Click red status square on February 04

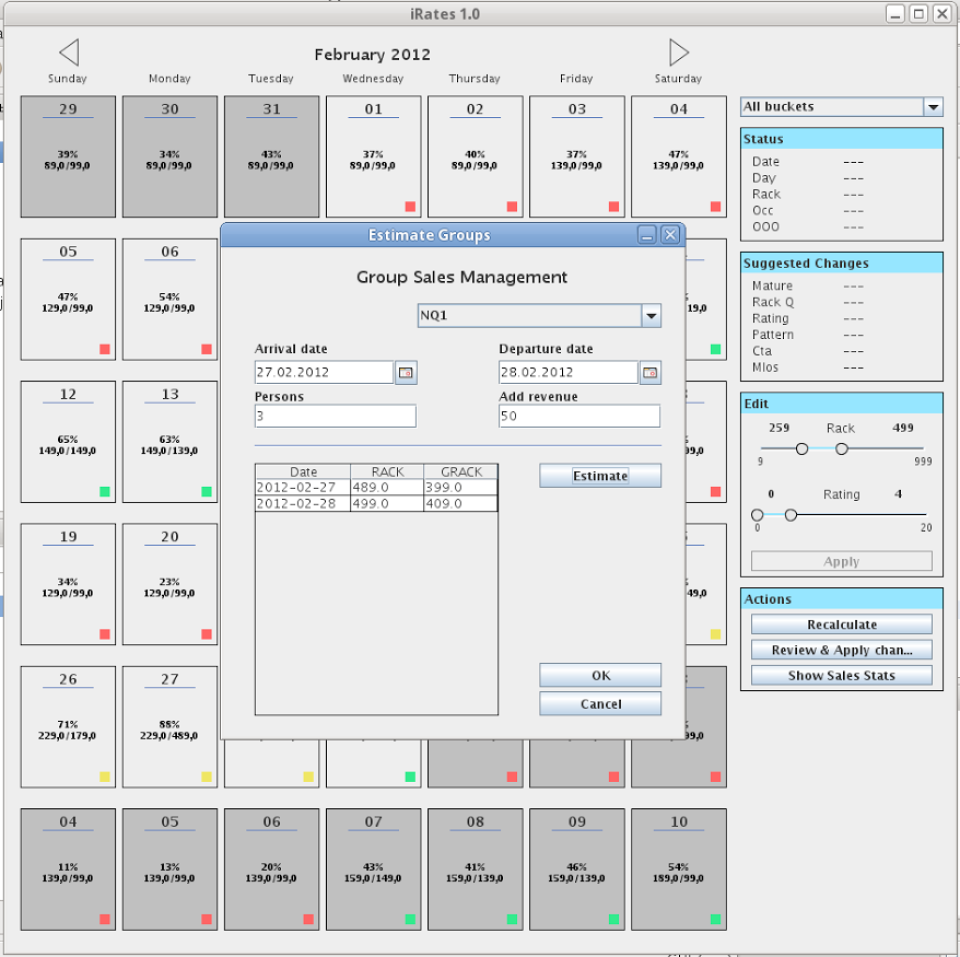(x=715, y=206)
